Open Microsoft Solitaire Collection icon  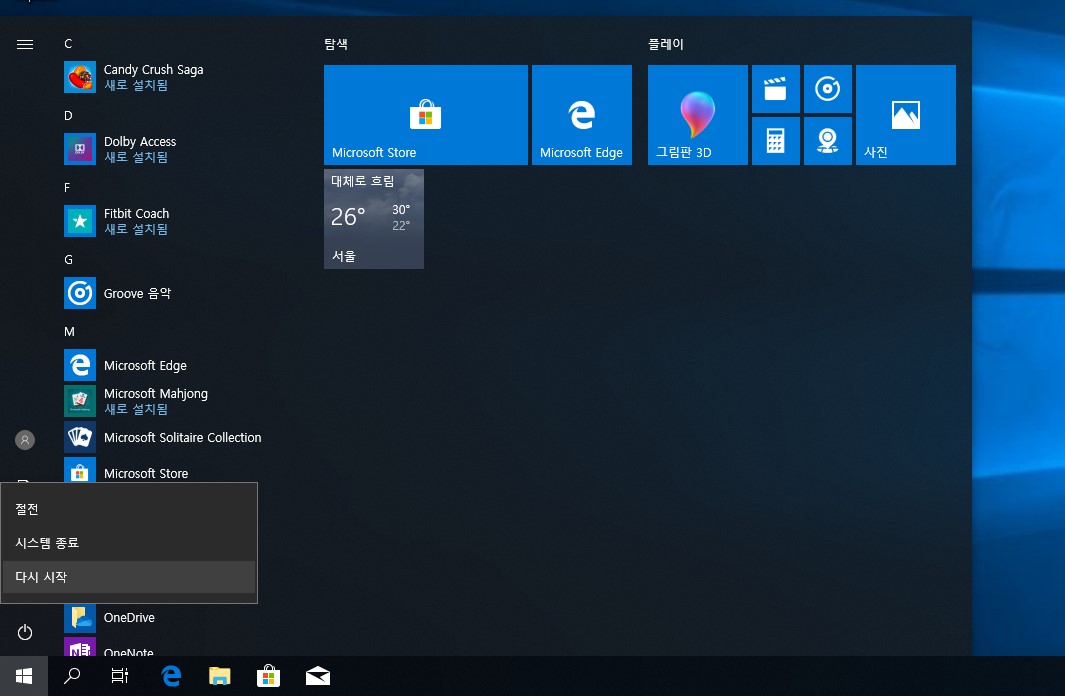tap(79, 437)
